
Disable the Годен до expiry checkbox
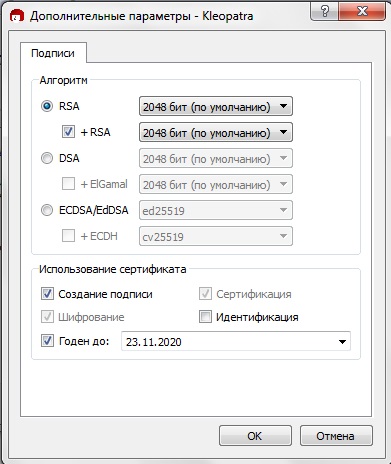tap(47, 341)
